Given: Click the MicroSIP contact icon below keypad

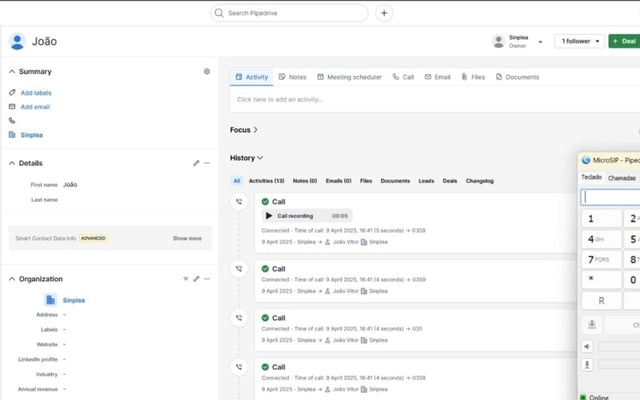Looking at the screenshot, I should (592, 325).
